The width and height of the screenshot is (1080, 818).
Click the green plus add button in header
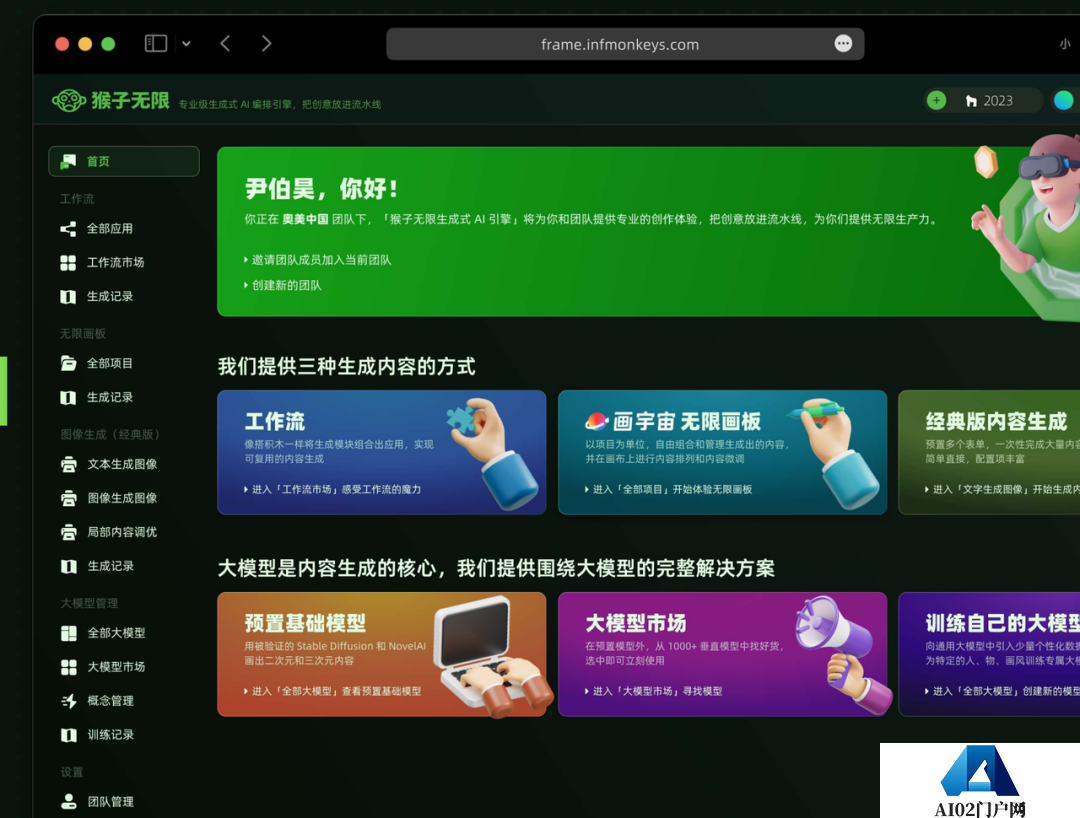pos(936,101)
